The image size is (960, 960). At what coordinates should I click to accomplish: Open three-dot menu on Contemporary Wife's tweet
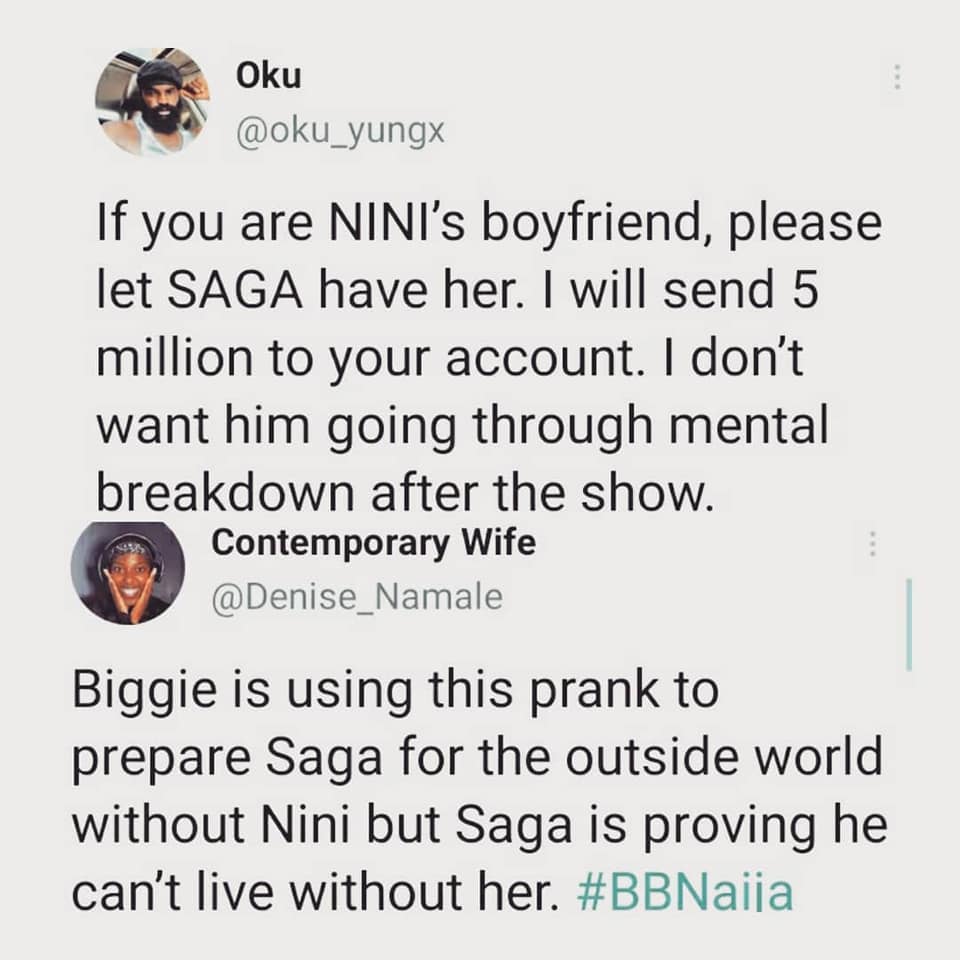coord(872,543)
